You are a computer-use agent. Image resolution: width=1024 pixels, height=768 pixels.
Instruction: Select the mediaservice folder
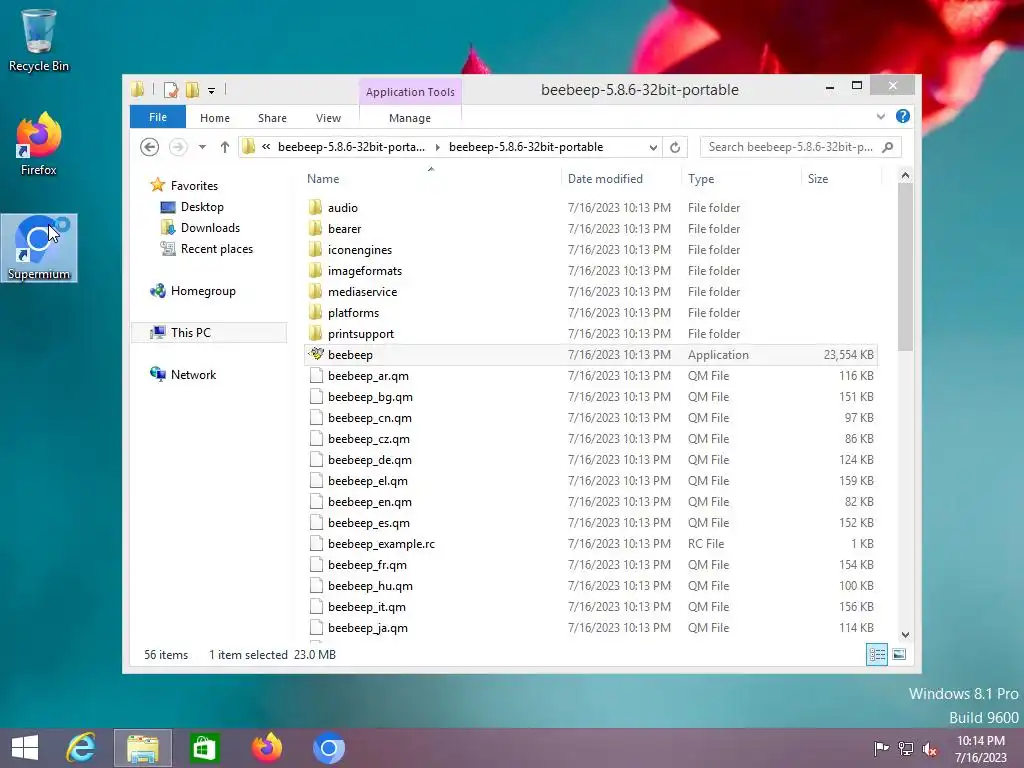(x=362, y=291)
